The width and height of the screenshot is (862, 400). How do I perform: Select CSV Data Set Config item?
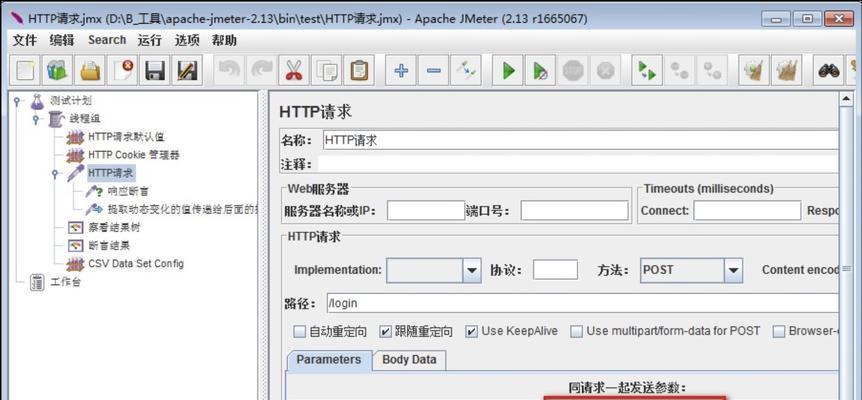coord(136,264)
